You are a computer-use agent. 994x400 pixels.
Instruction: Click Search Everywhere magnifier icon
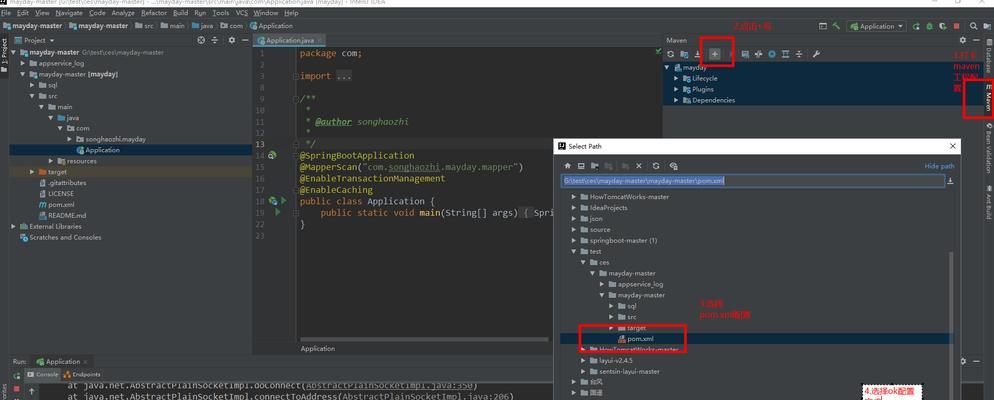tap(974, 26)
